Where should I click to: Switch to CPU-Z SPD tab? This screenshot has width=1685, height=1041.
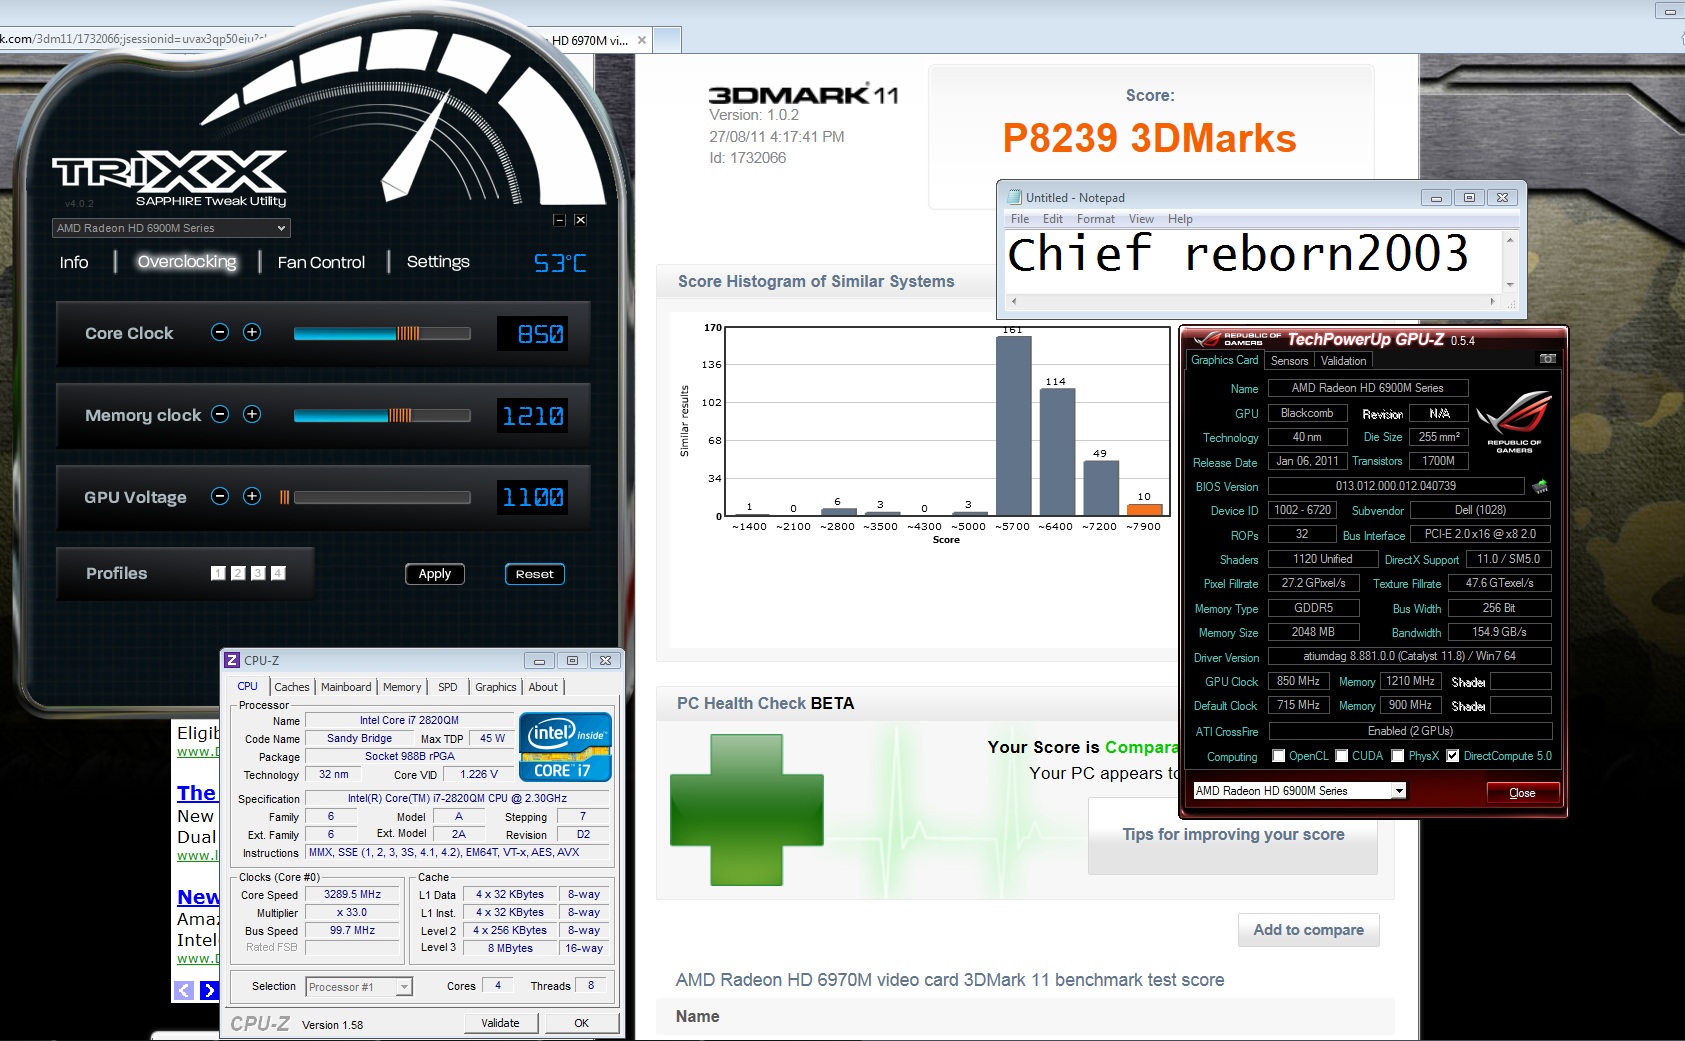click(x=448, y=687)
